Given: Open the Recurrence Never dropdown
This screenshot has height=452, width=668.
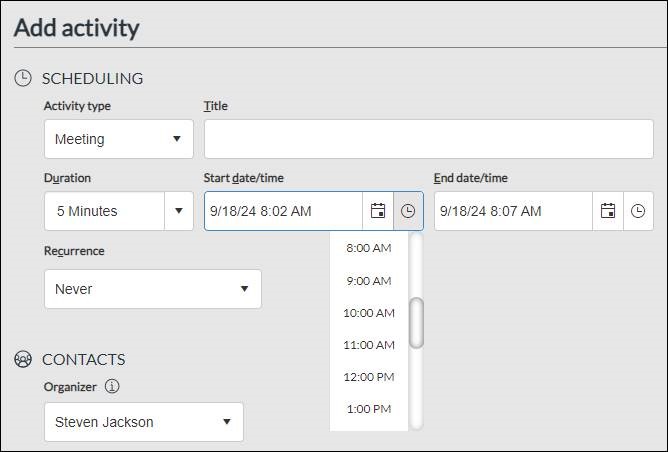Looking at the screenshot, I should [153, 289].
